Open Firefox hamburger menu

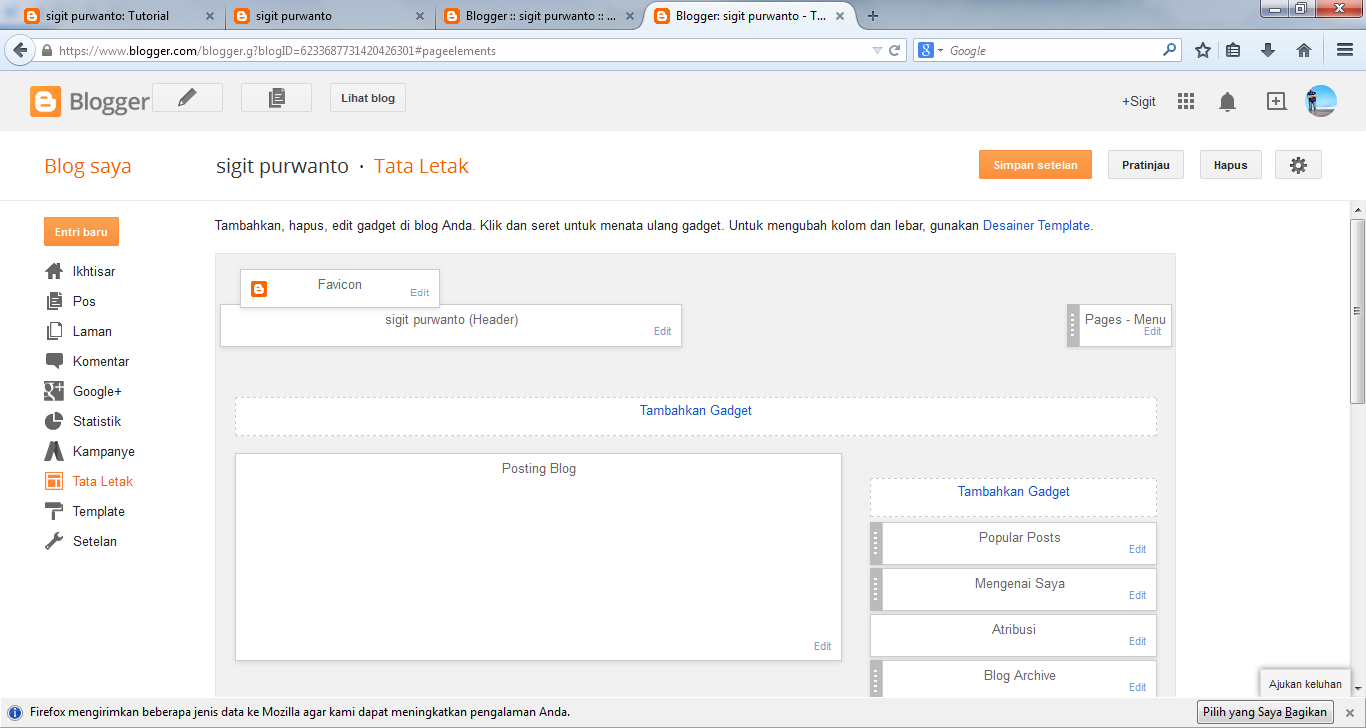[1345, 50]
